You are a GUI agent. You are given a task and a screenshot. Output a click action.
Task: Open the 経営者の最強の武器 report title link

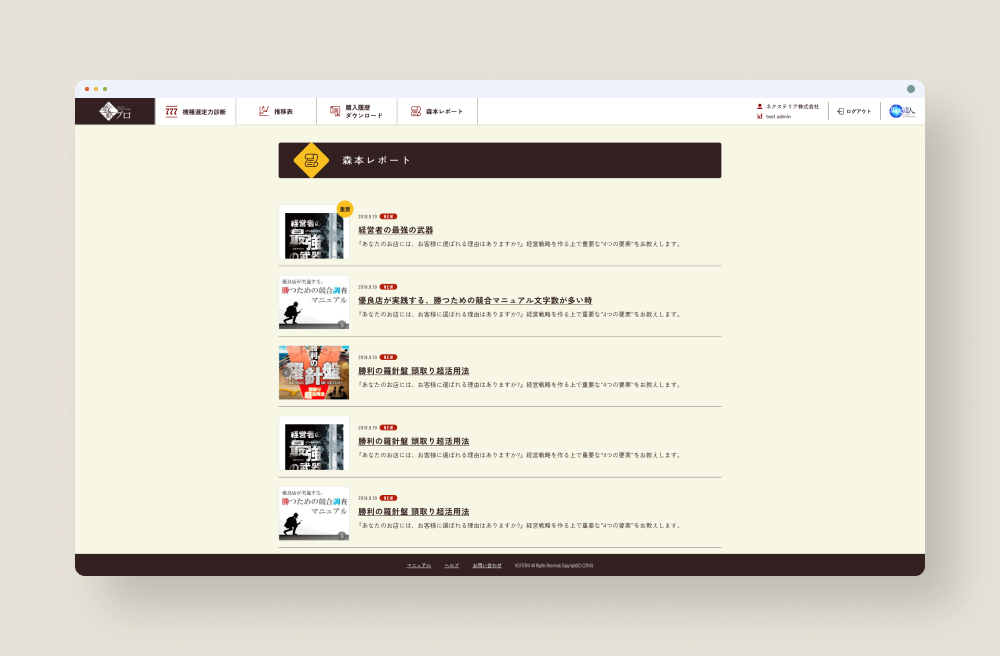pos(396,230)
